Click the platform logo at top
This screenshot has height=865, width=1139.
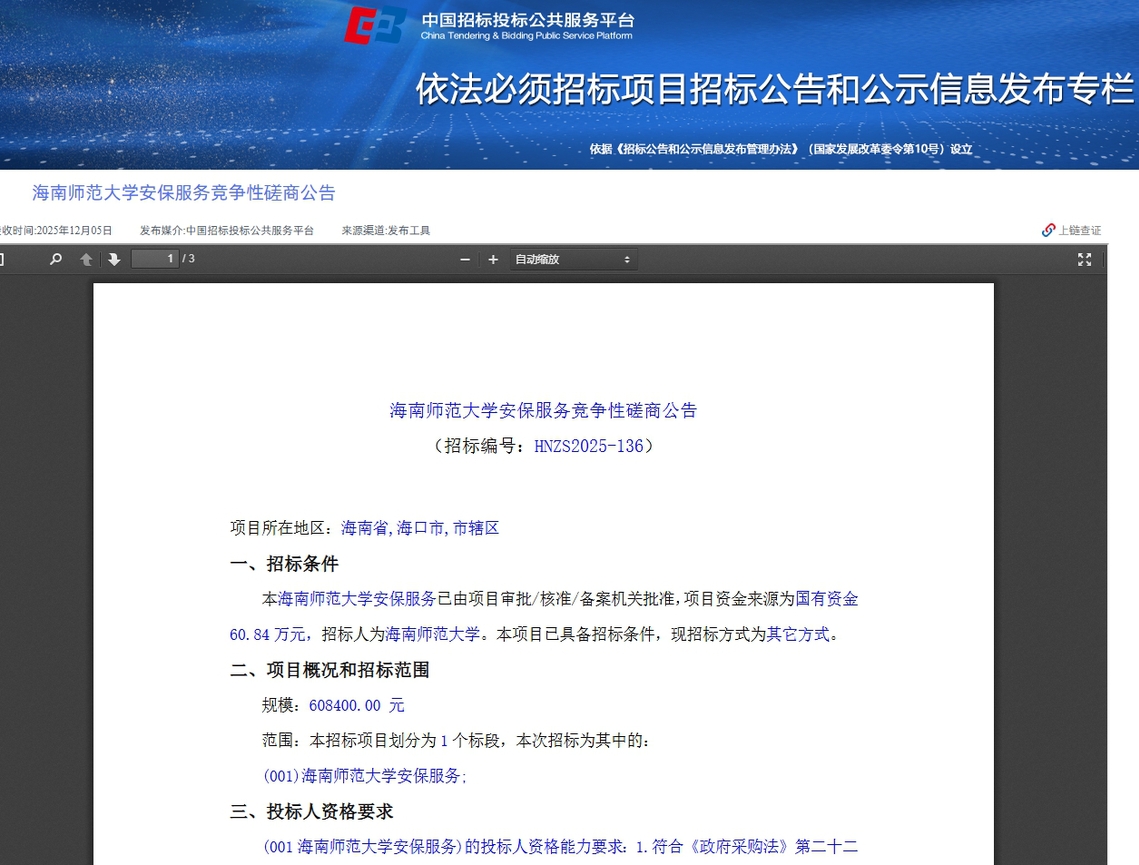375,24
